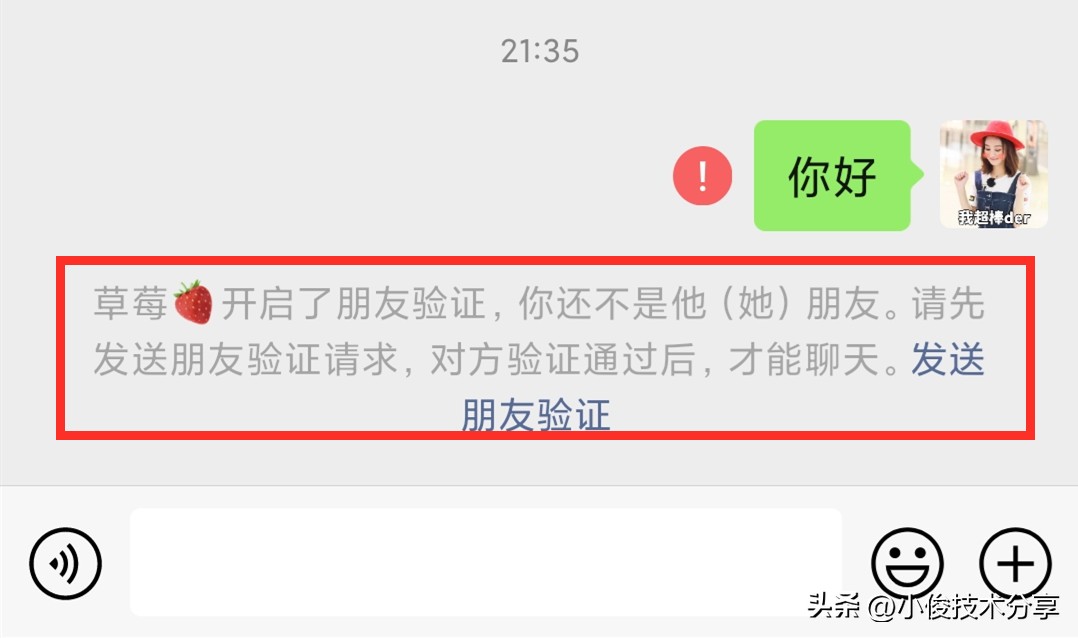Image resolution: width=1078 pixels, height=638 pixels.
Task: Open the plus attachments menu
Action: click(1015, 563)
